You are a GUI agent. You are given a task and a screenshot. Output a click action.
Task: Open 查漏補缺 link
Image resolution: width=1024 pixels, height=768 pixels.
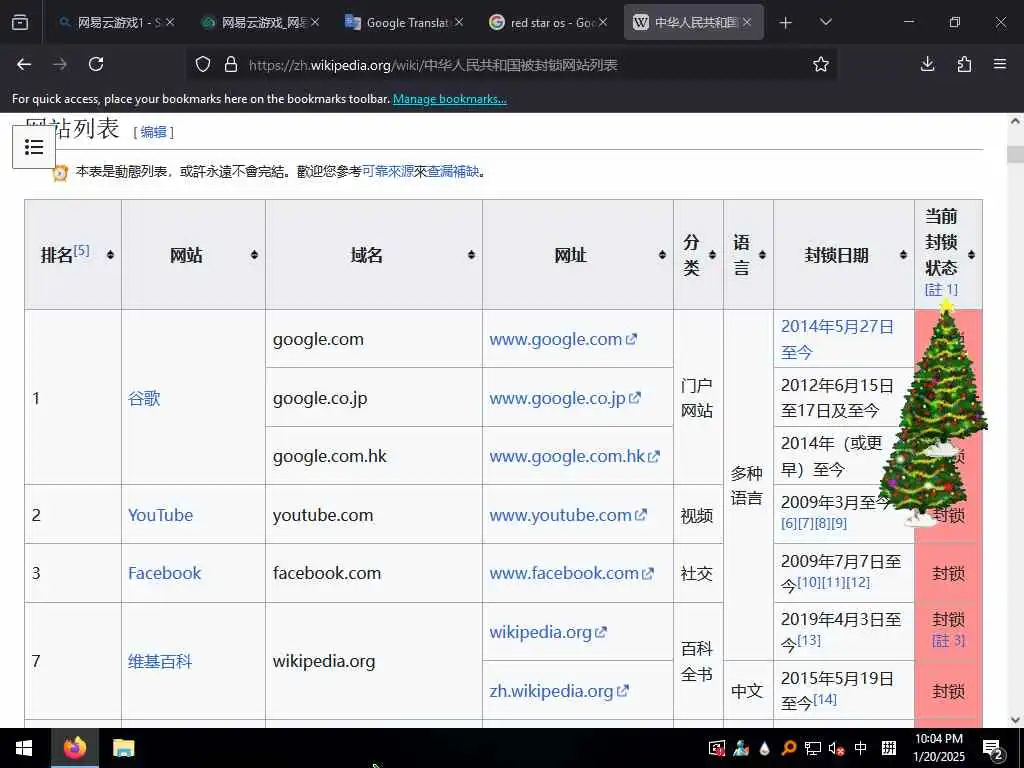pos(453,172)
